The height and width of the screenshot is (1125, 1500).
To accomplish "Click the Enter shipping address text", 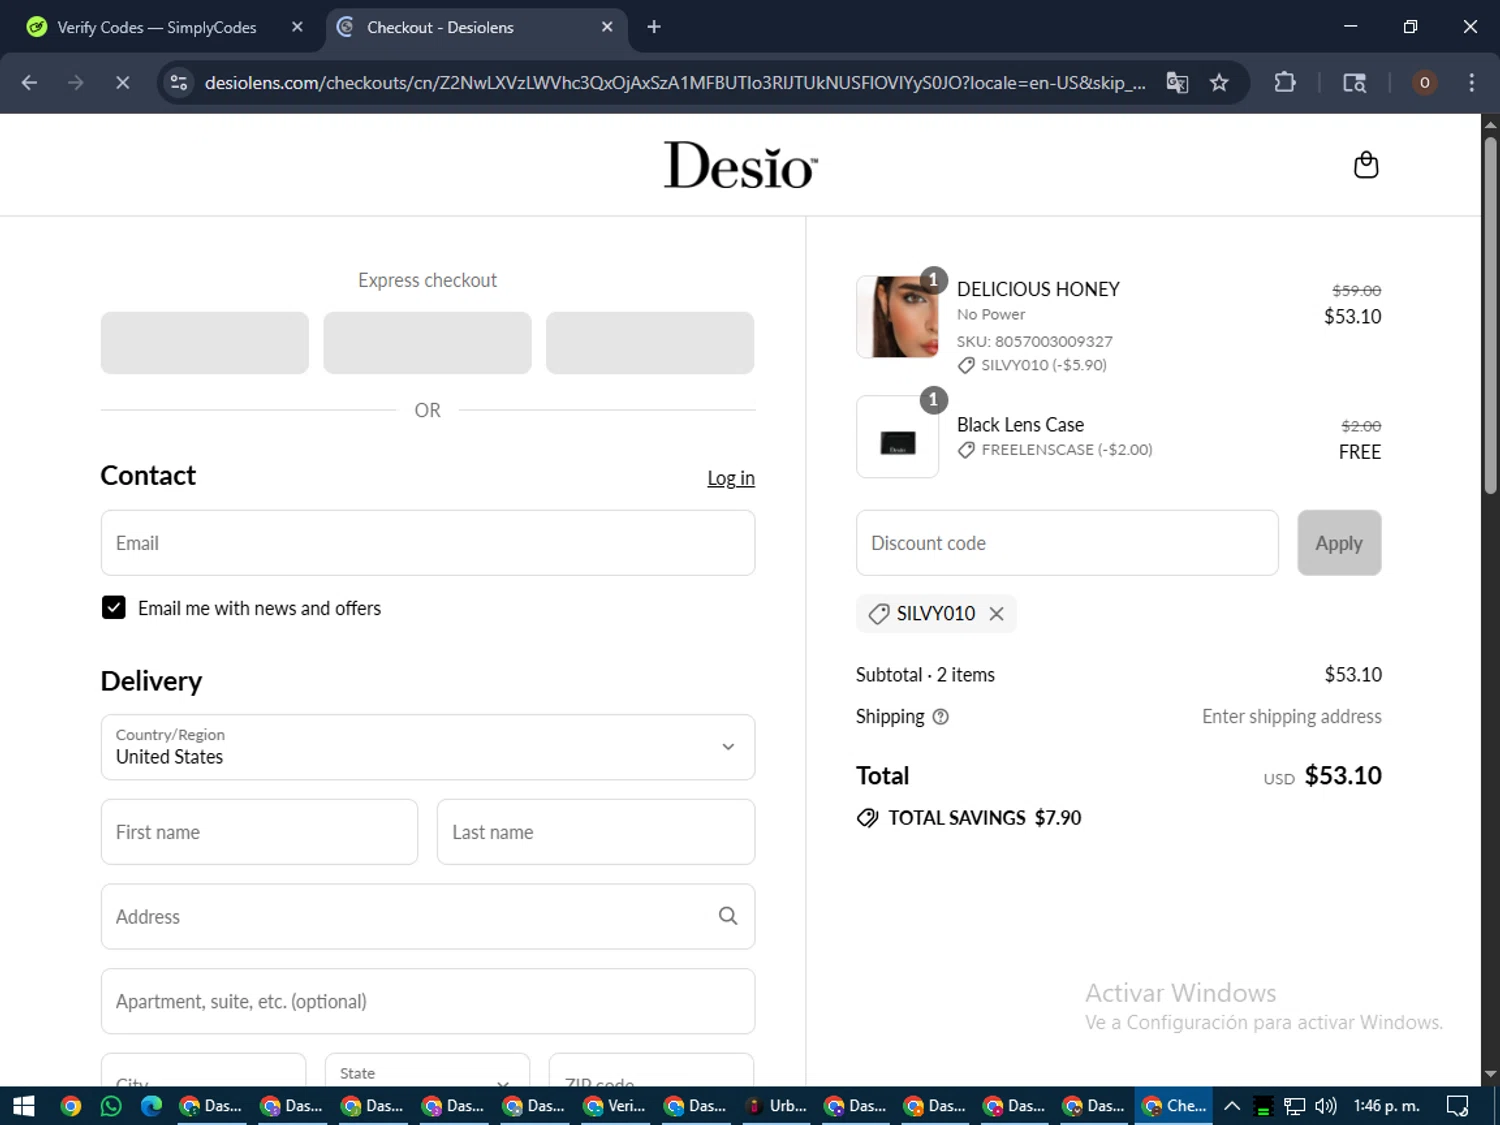I will coord(1292,717).
